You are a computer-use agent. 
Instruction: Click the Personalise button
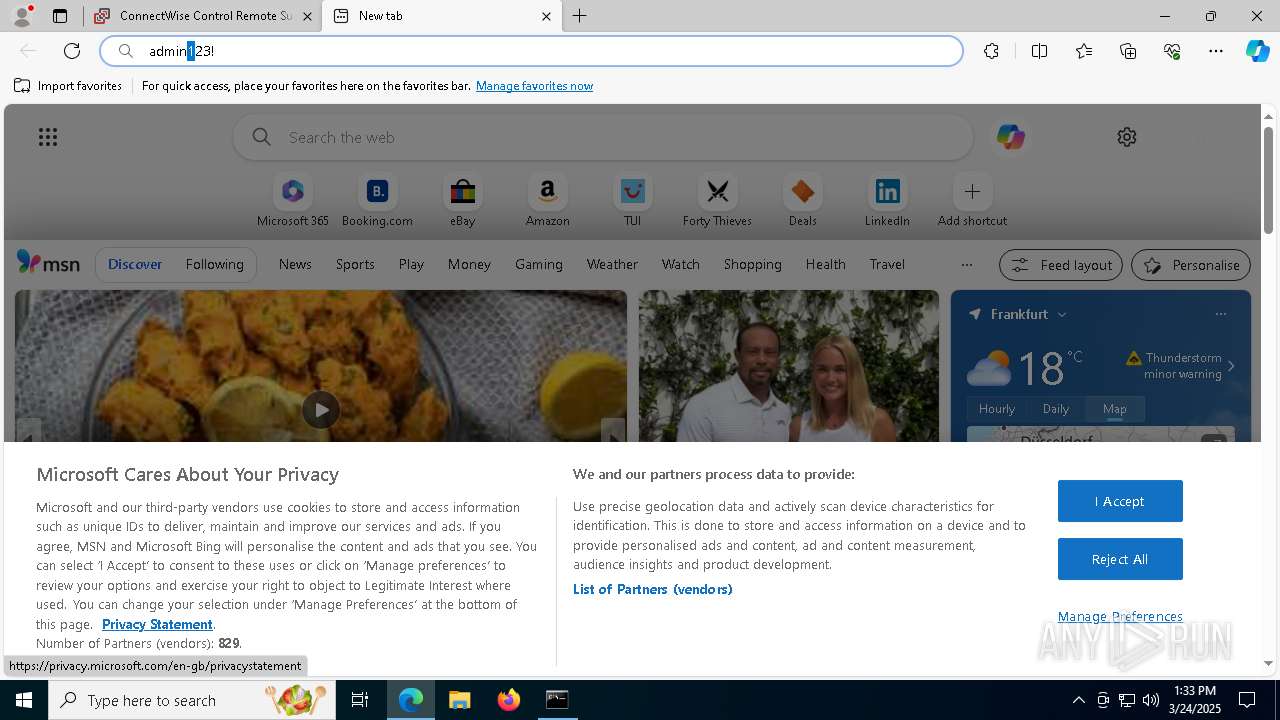point(1191,265)
